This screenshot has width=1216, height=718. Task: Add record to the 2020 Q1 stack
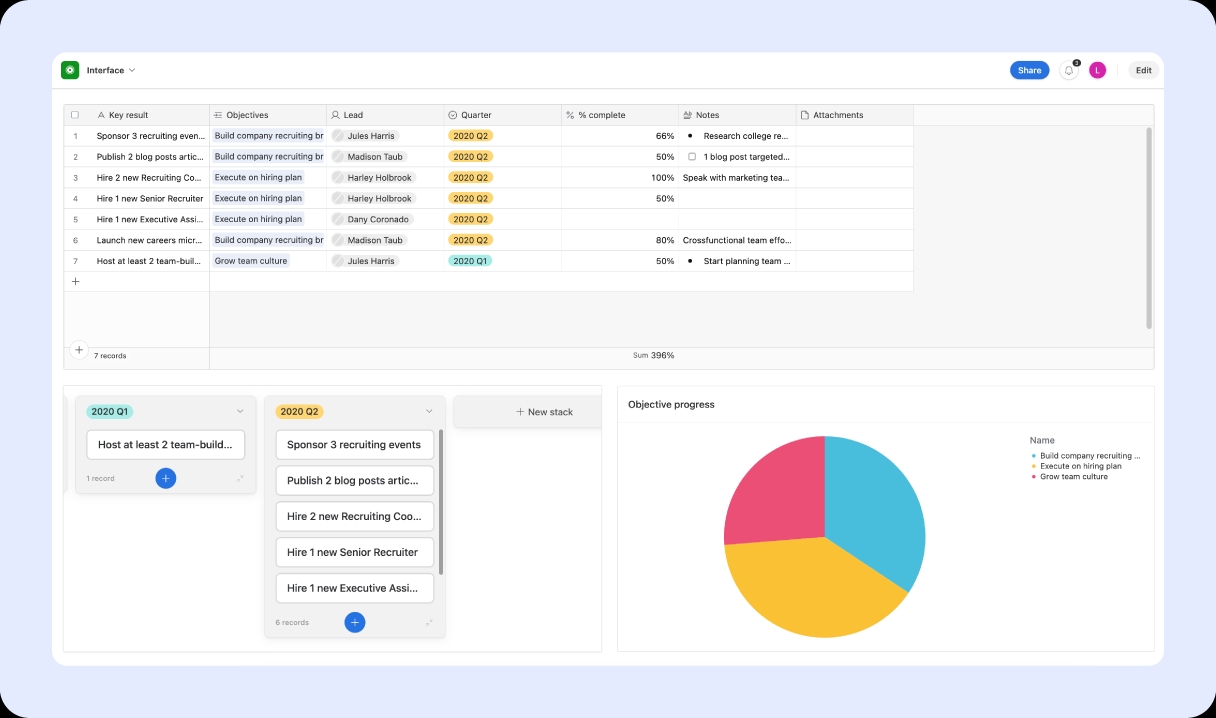click(166, 478)
